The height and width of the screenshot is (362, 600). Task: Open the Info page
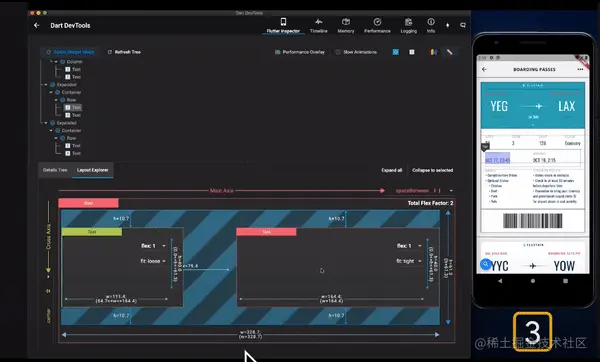pyautogui.click(x=431, y=26)
